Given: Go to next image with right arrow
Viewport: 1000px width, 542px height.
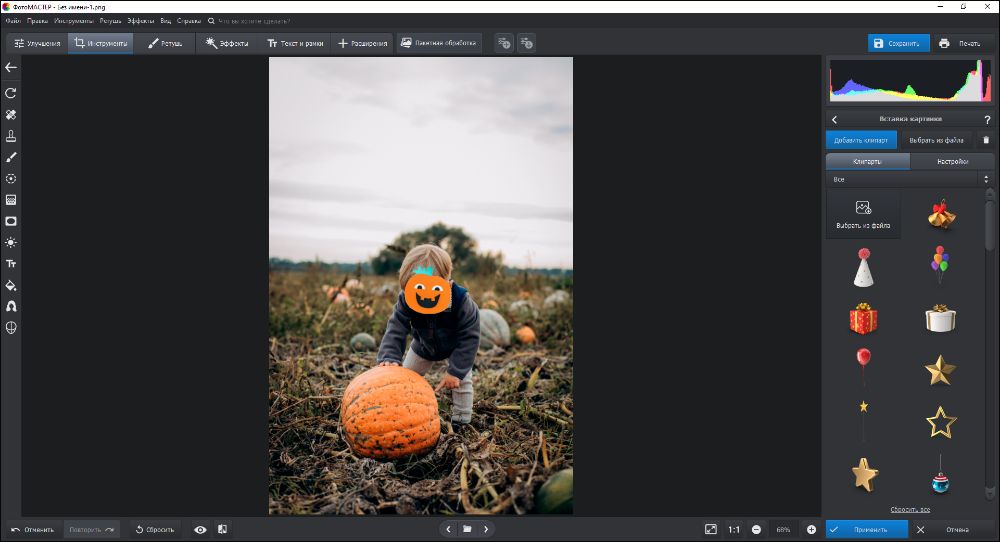Looking at the screenshot, I should (x=486, y=529).
